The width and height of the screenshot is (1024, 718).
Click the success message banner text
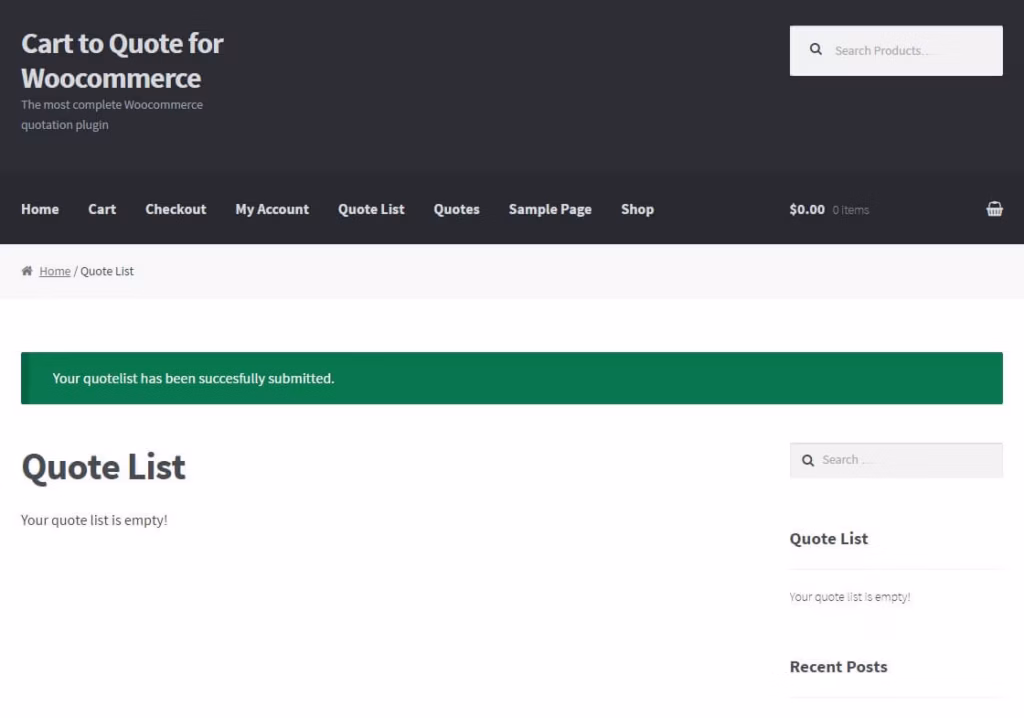193,378
